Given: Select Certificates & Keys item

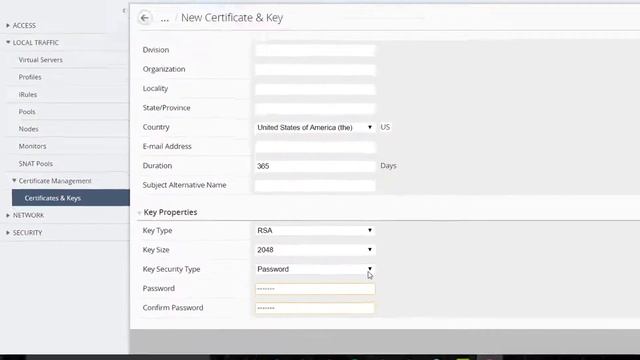Looking at the screenshot, I should tap(71, 198).
